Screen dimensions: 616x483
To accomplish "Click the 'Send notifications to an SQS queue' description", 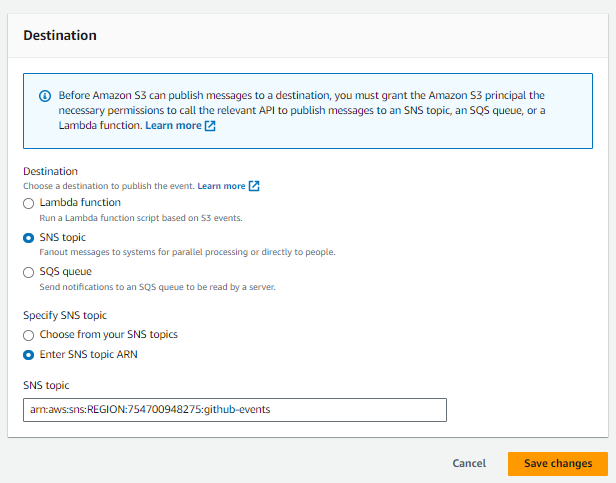I will pos(158,287).
